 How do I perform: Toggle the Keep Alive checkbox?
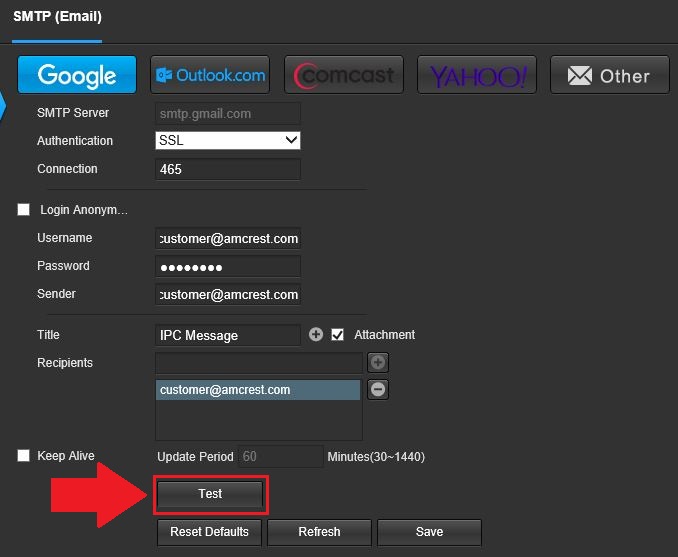(23, 455)
